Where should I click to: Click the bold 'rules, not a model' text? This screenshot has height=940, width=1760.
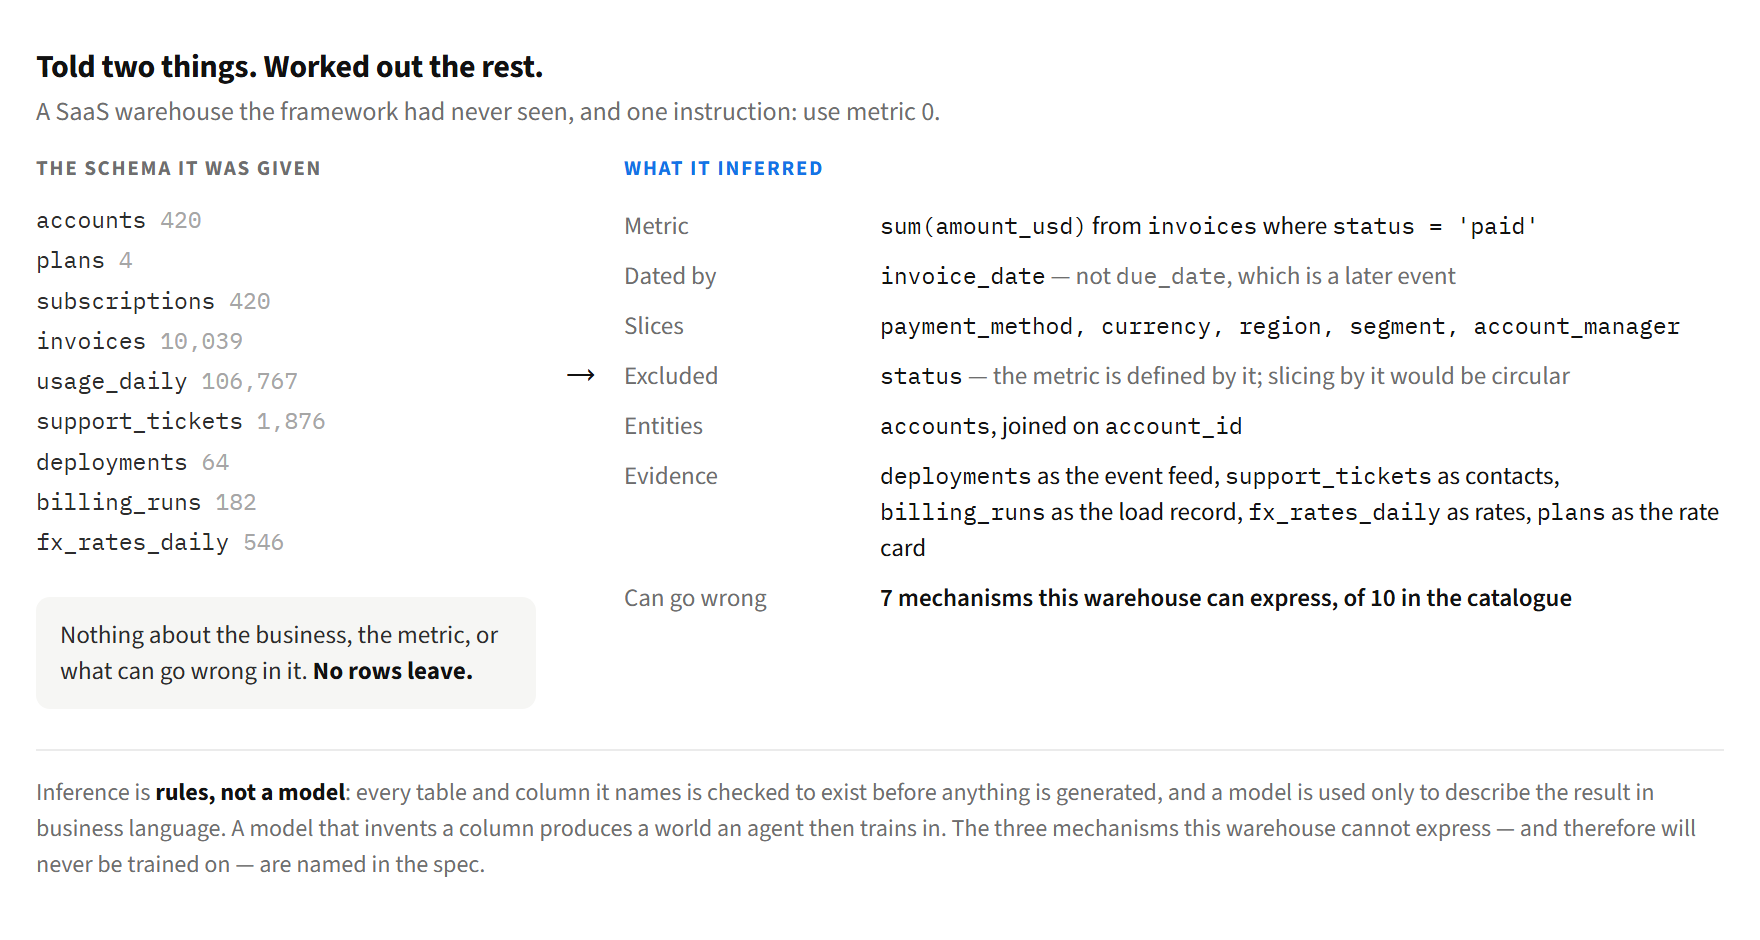(x=250, y=793)
